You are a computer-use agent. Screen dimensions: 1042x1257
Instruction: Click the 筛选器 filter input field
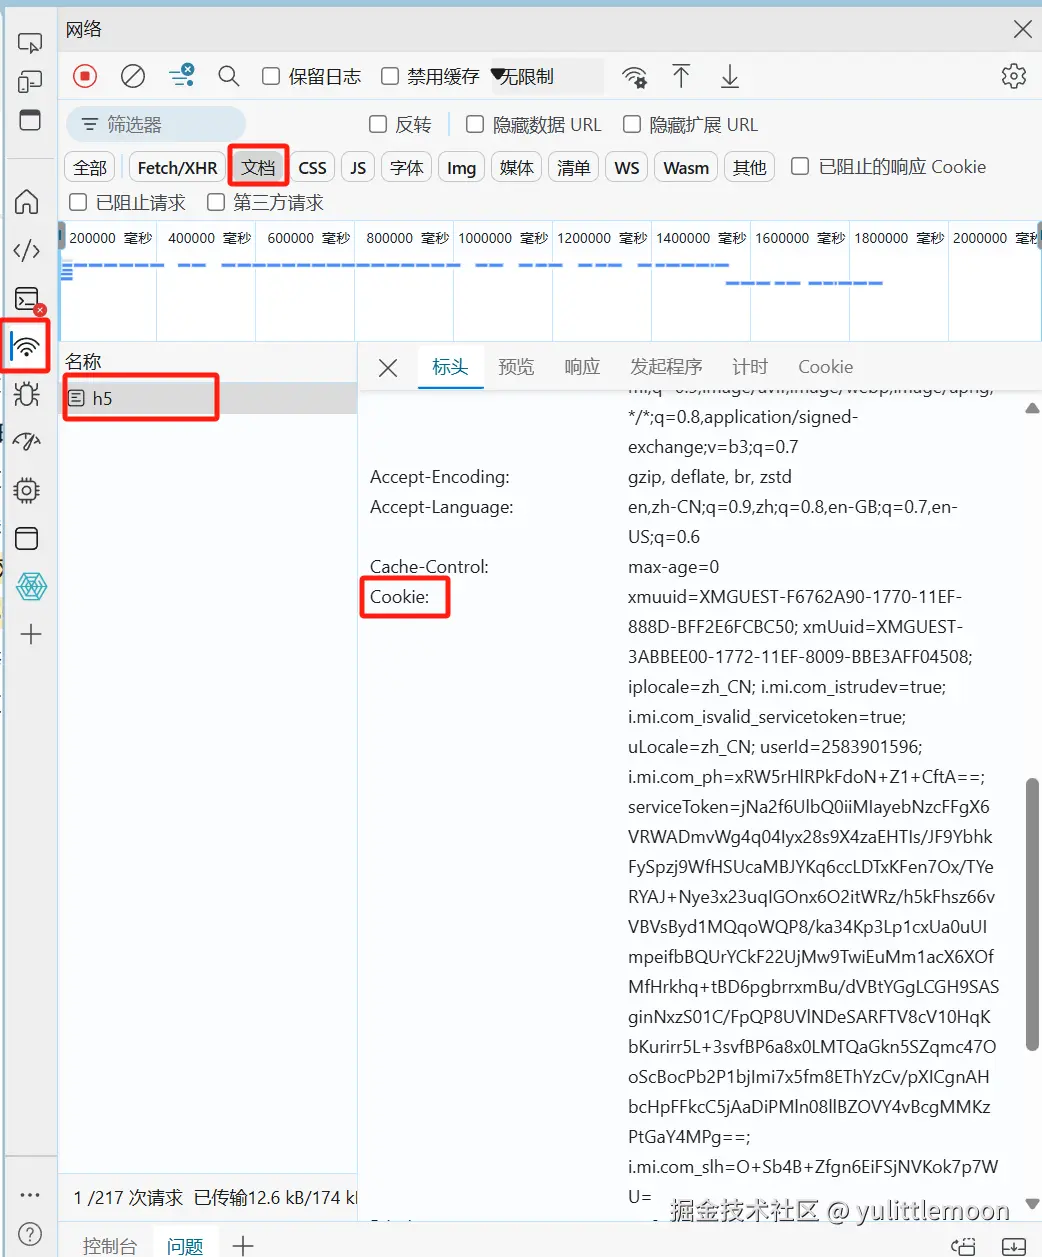(x=156, y=124)
